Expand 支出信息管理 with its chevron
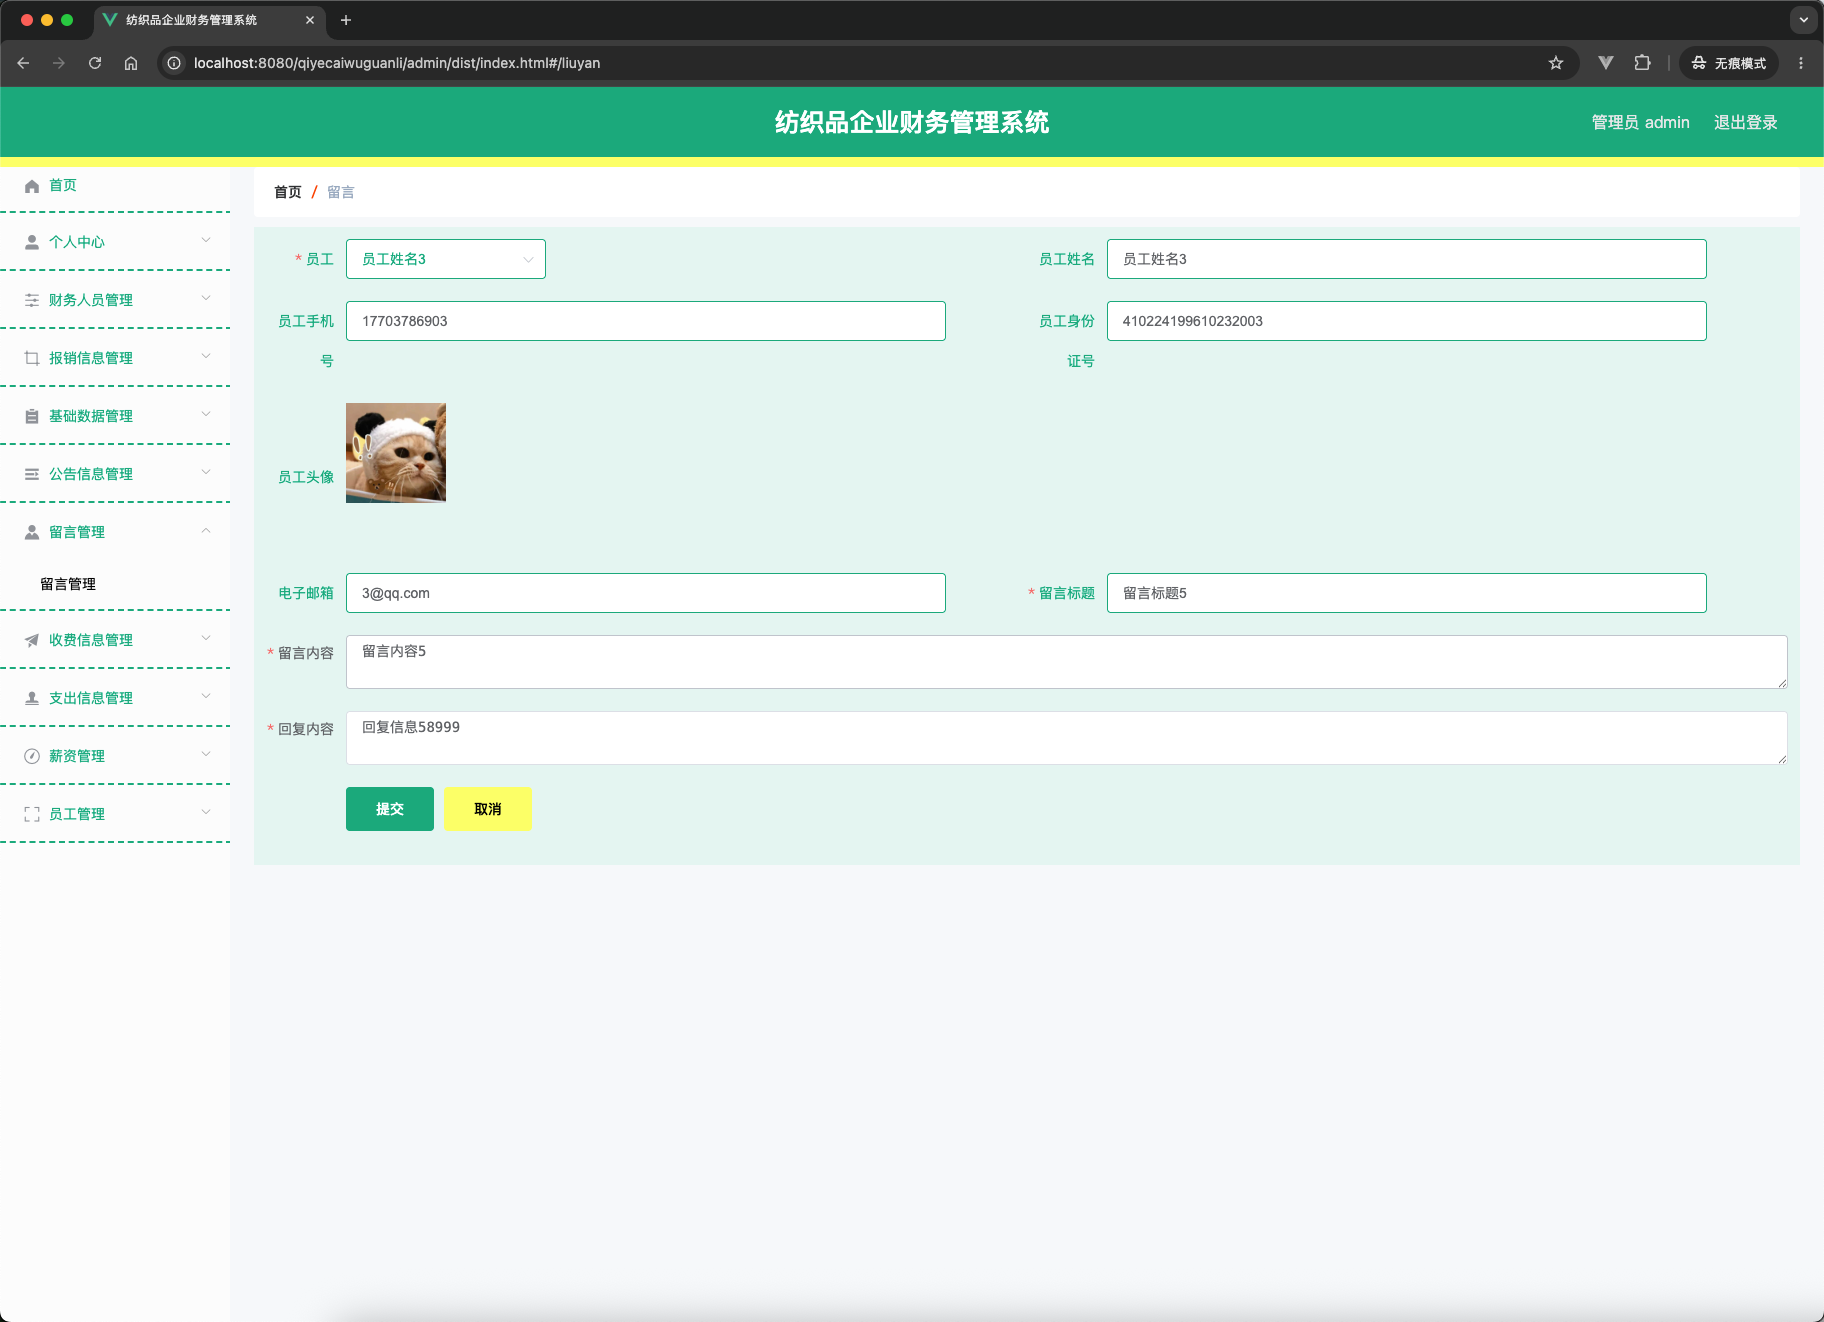 [206, 696]
